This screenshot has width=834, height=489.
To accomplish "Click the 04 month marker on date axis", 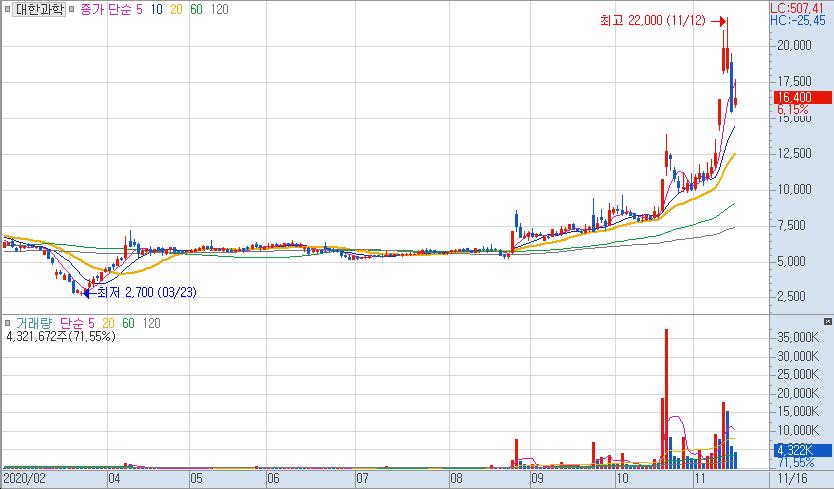I will (114, 478).
